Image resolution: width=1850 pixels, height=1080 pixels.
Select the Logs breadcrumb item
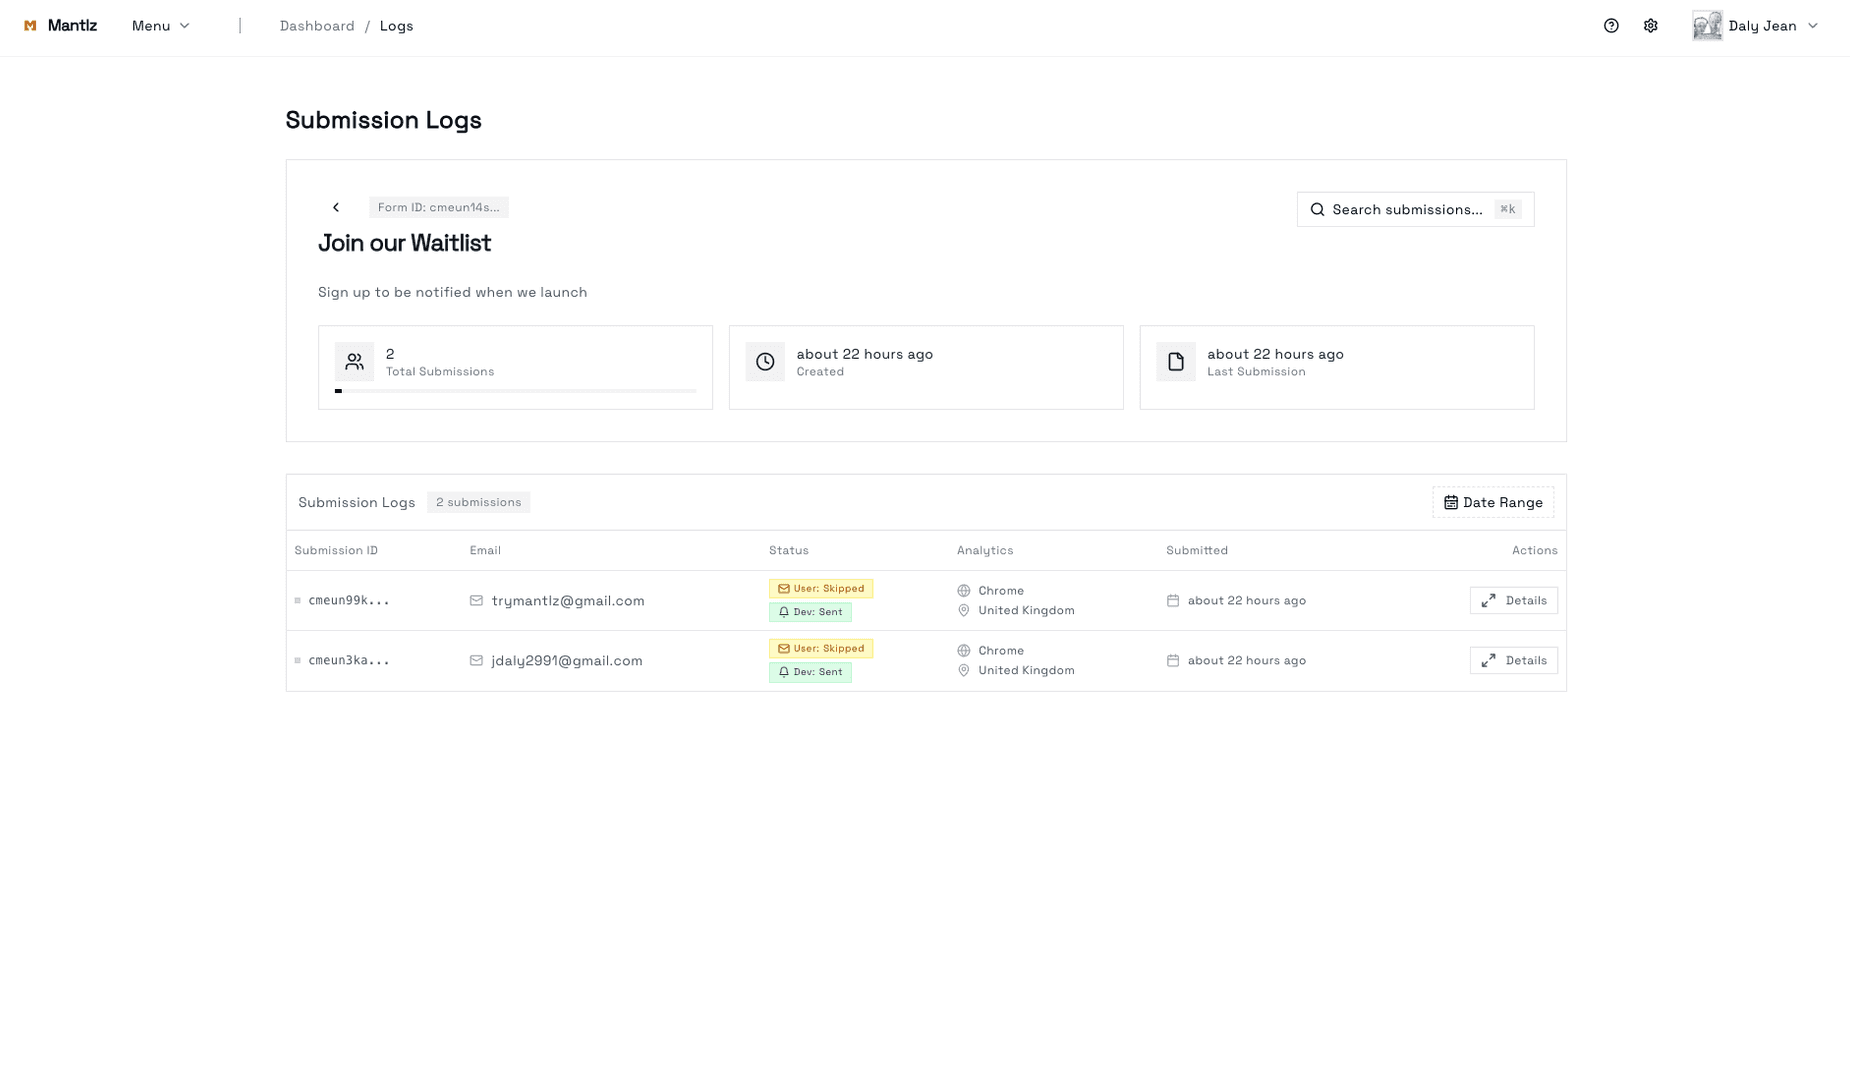pyautogui.click(x=396, y=26)
